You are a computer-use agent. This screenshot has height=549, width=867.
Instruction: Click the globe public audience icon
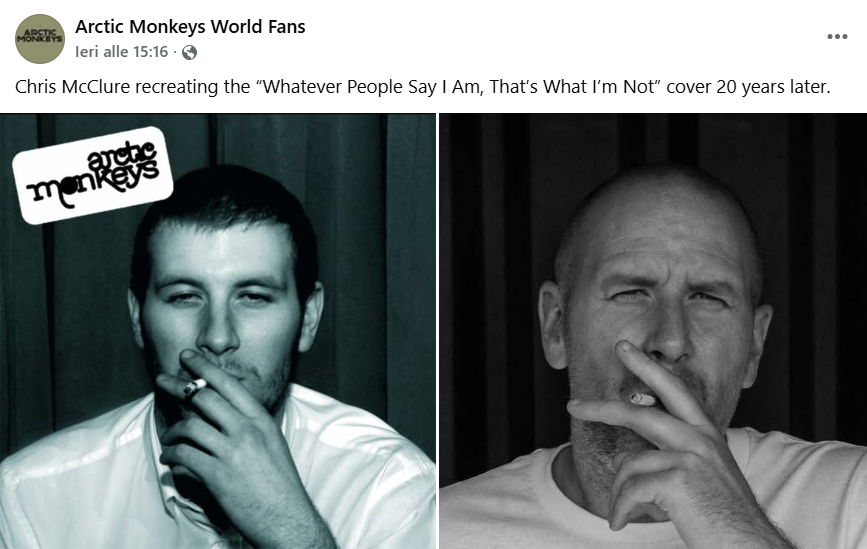189,53
